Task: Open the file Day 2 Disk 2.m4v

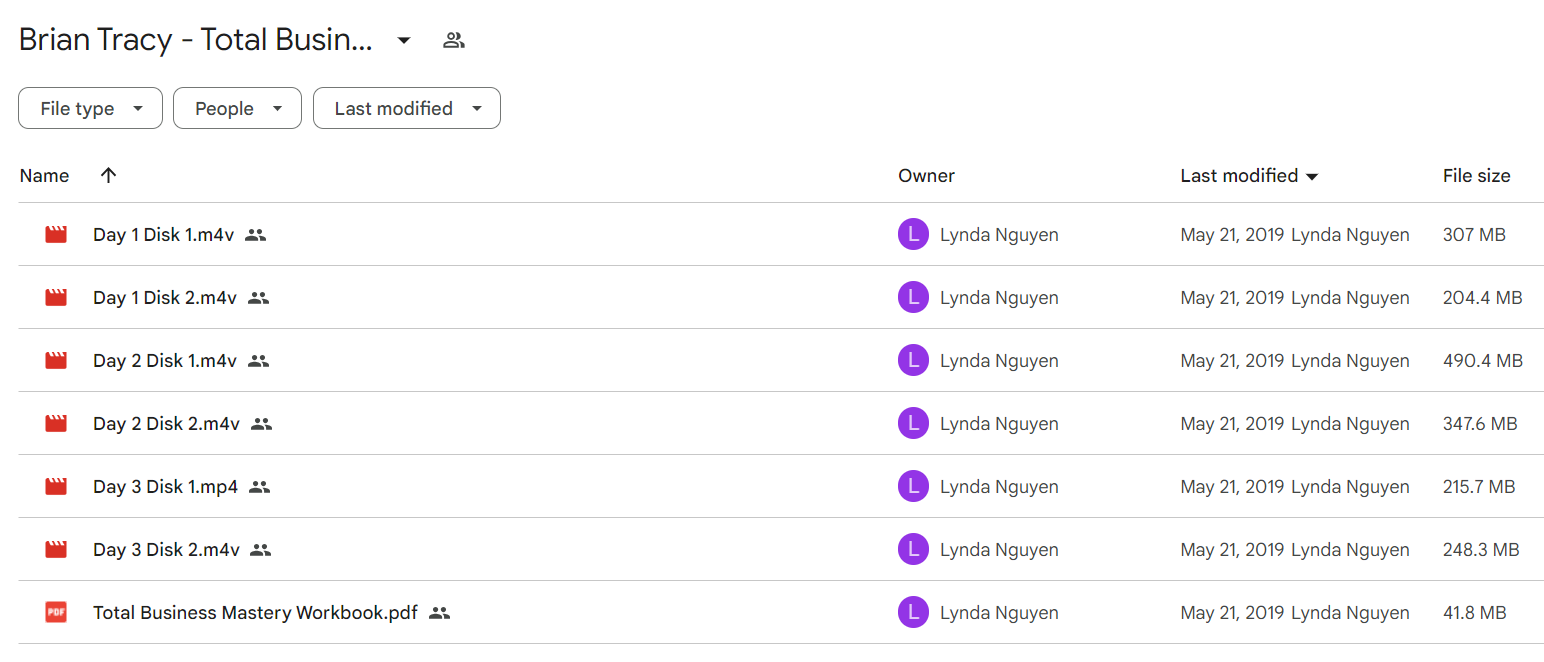Action: (167, 424)
